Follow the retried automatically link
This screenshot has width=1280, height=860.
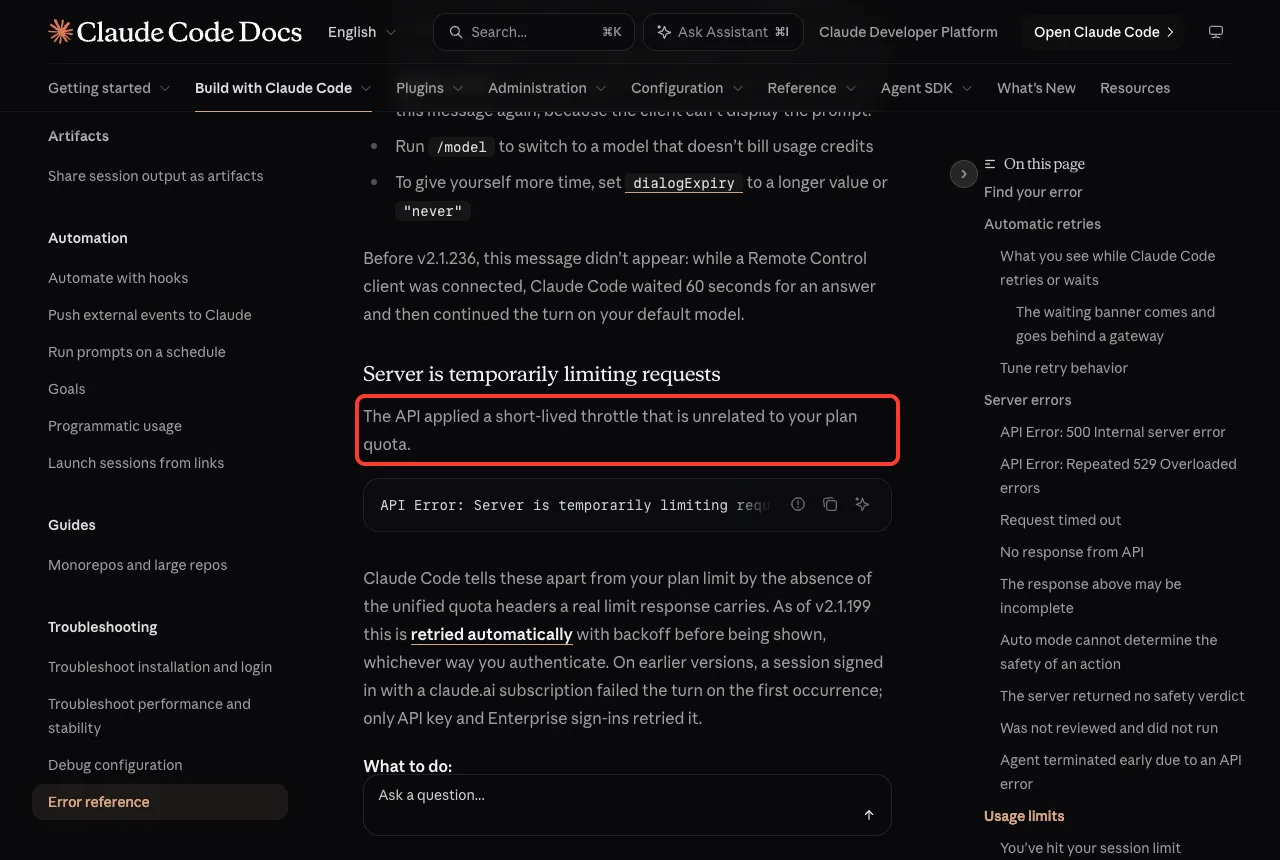click(492, 634)
